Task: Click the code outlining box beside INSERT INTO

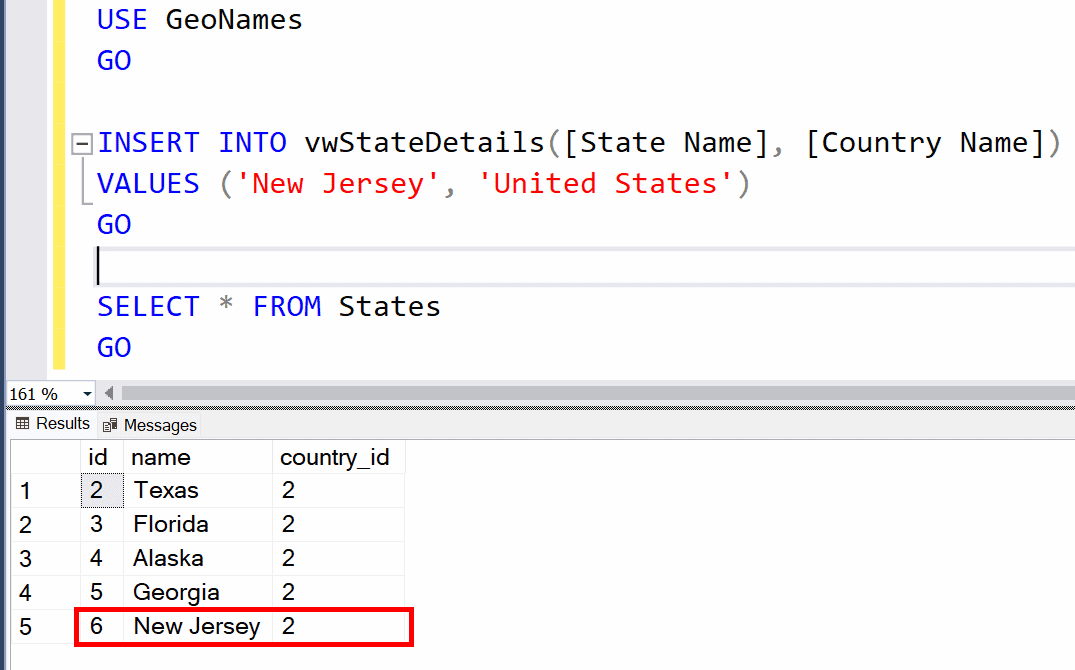Action: click(81, 143)
